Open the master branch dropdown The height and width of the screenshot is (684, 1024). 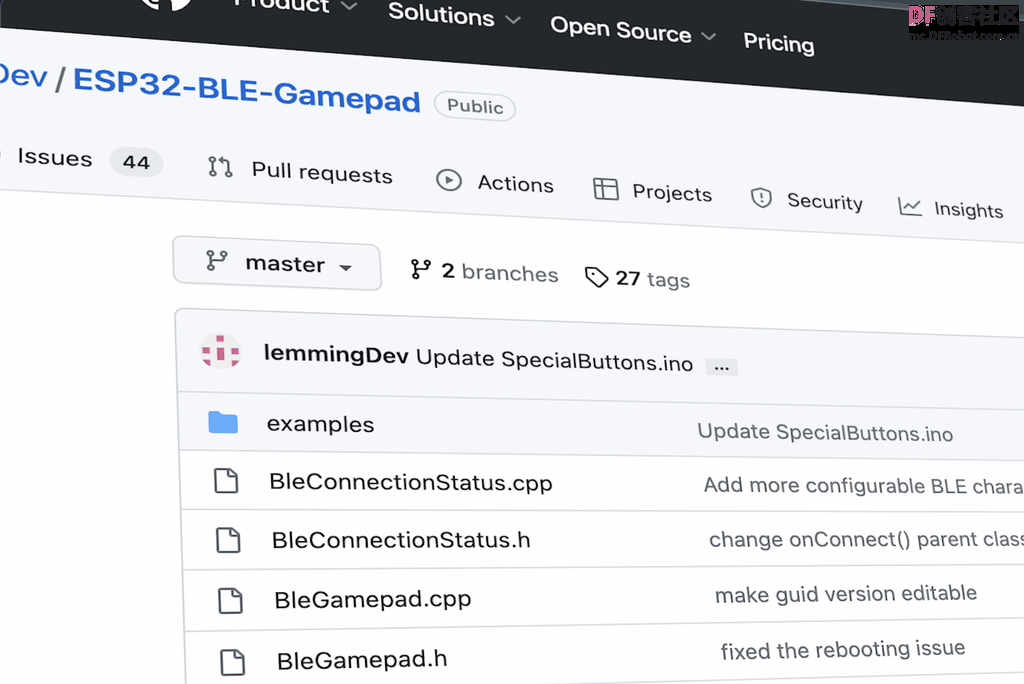(277, 263)
